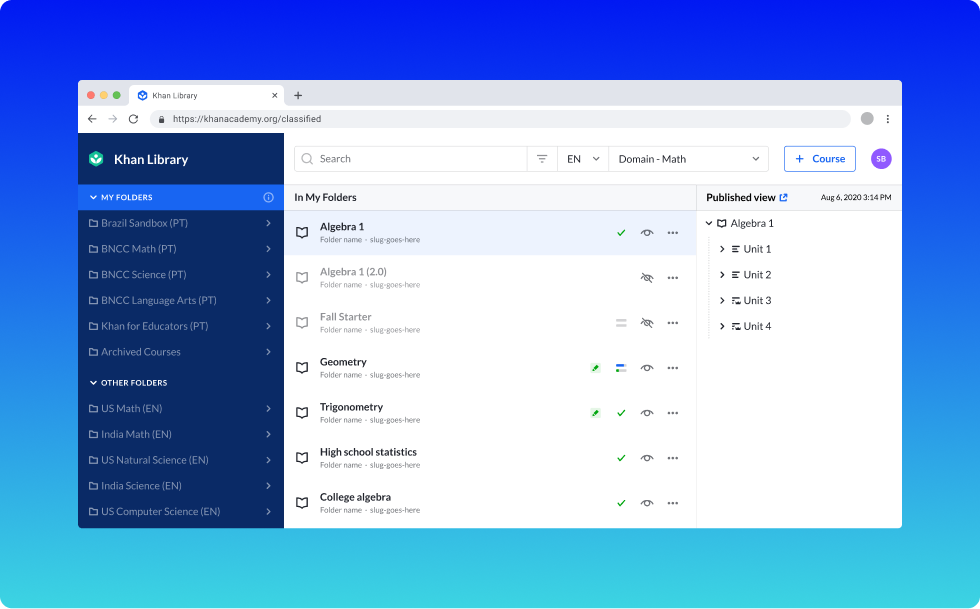980x609 pixels.
Task: Click the browser profile circle icon
Action: pos(867,119)
